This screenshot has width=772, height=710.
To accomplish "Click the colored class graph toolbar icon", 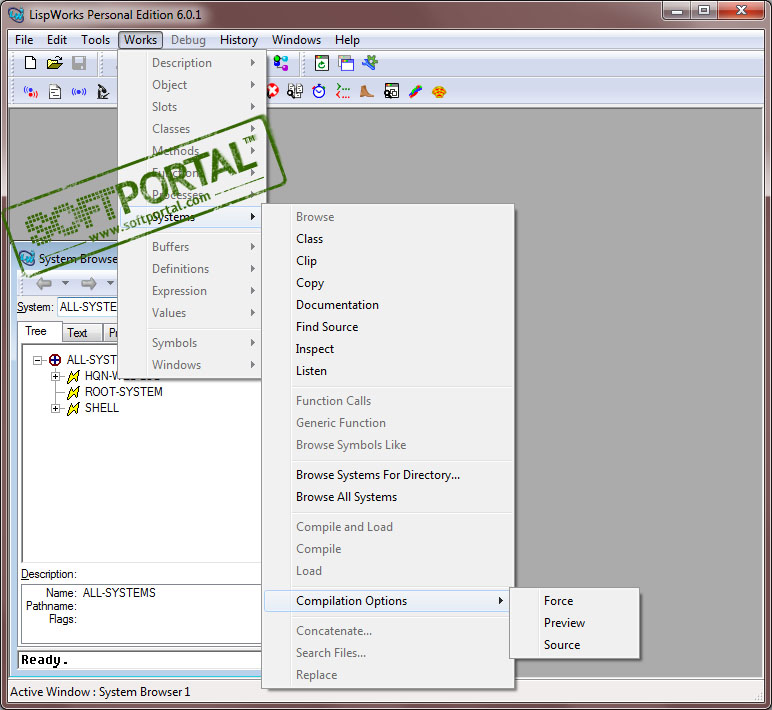I will click(x=281, y=63).
